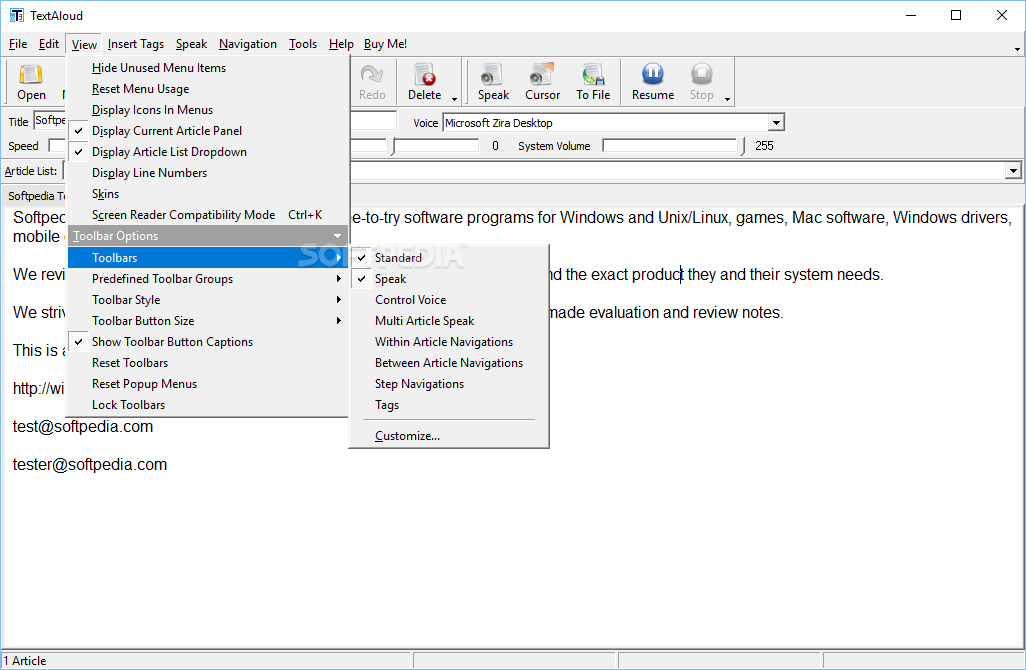Open the Skins option
The height and width of the screenshot is (670, 1026).
208,194
